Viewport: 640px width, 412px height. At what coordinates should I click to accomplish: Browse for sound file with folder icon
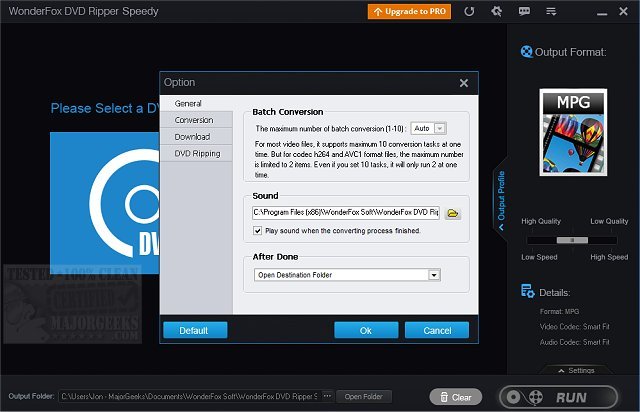tap(453, 213)
